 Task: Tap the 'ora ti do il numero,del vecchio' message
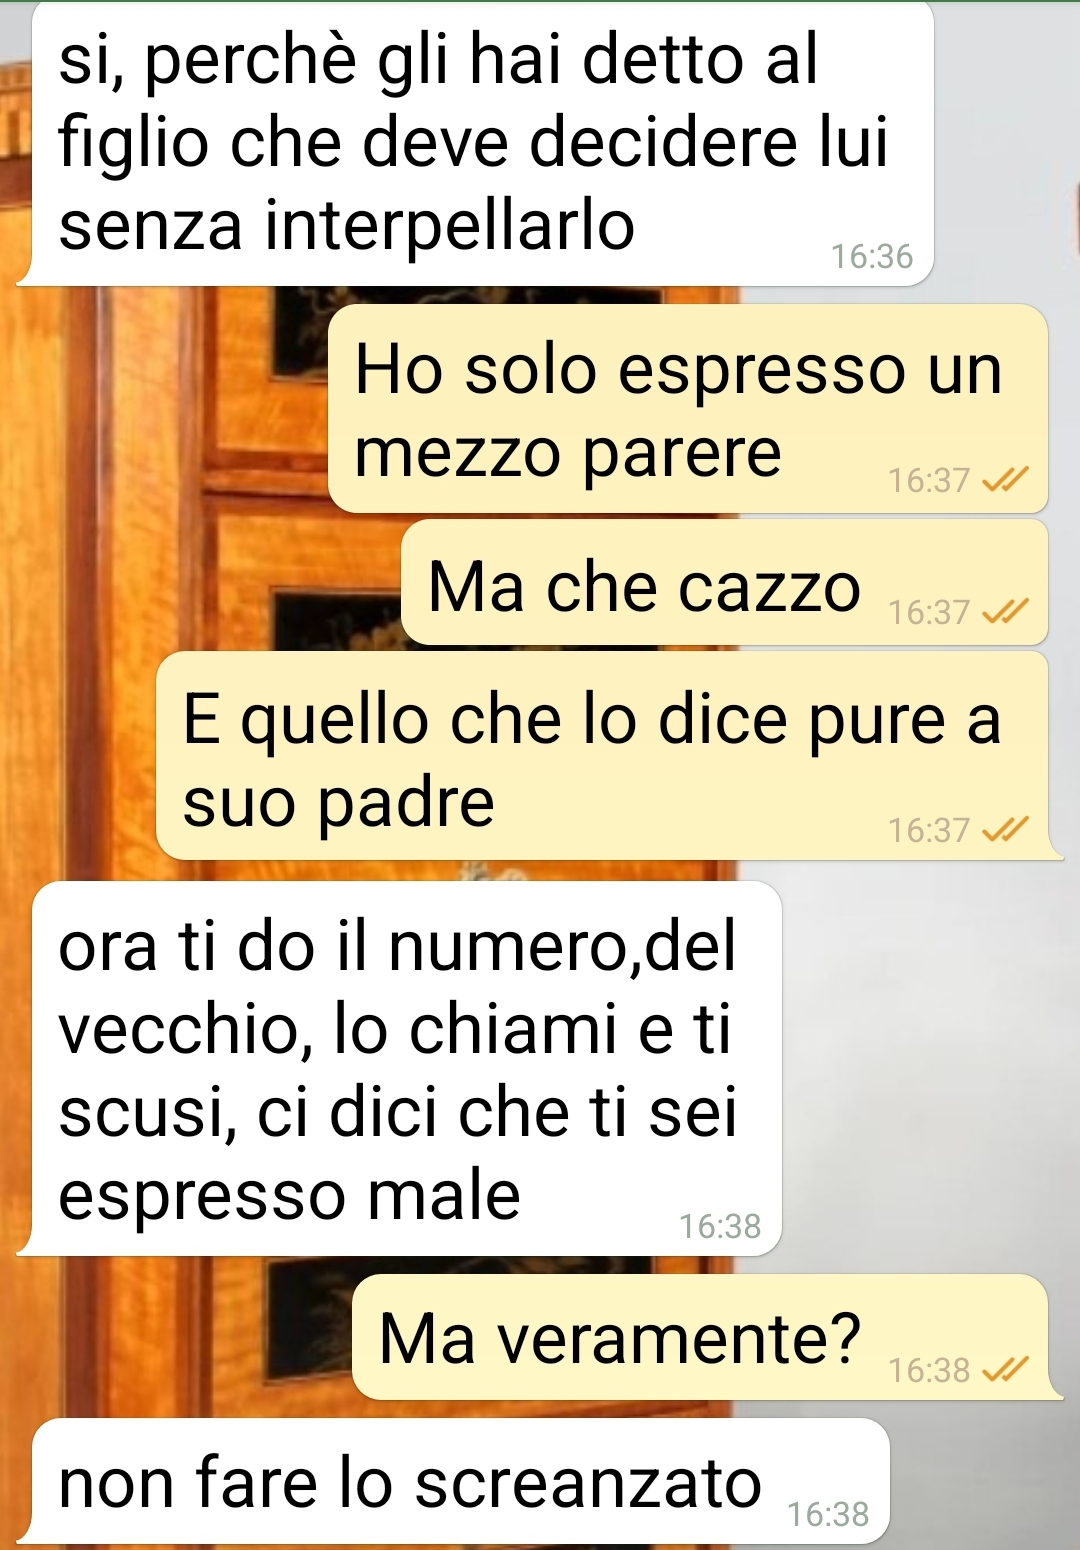tap(407, 1068)
